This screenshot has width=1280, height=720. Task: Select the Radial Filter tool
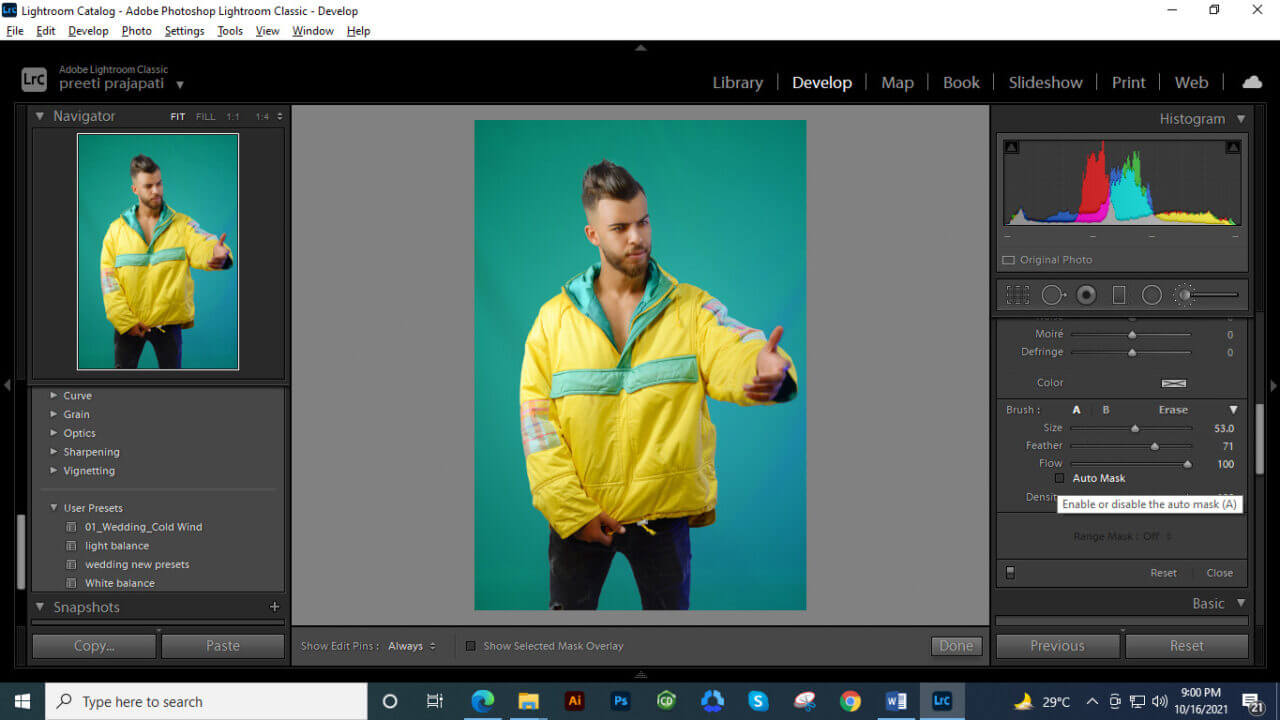[1152, 294]
